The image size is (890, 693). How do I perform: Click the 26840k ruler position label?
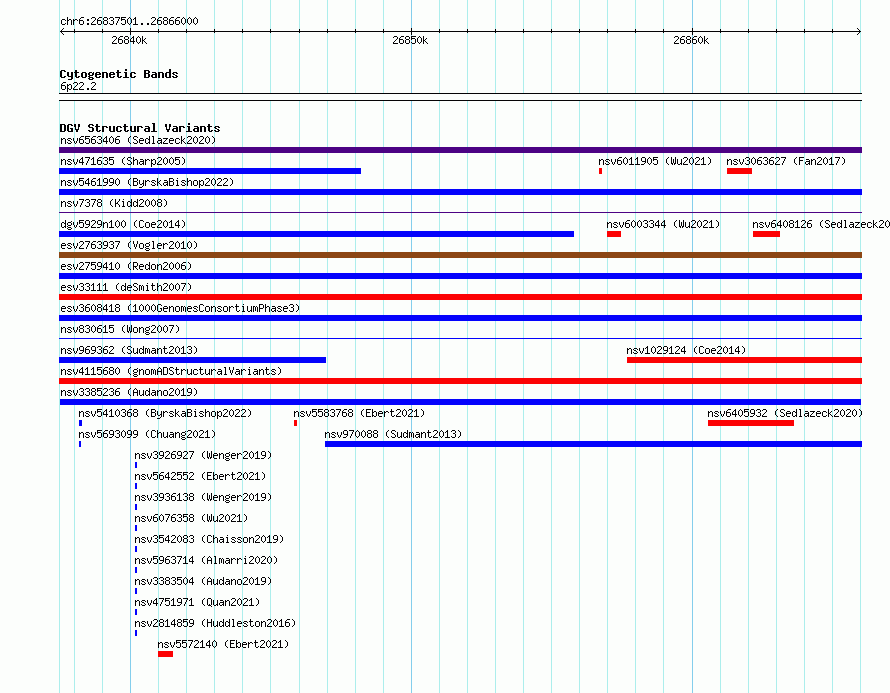(129, 40)
